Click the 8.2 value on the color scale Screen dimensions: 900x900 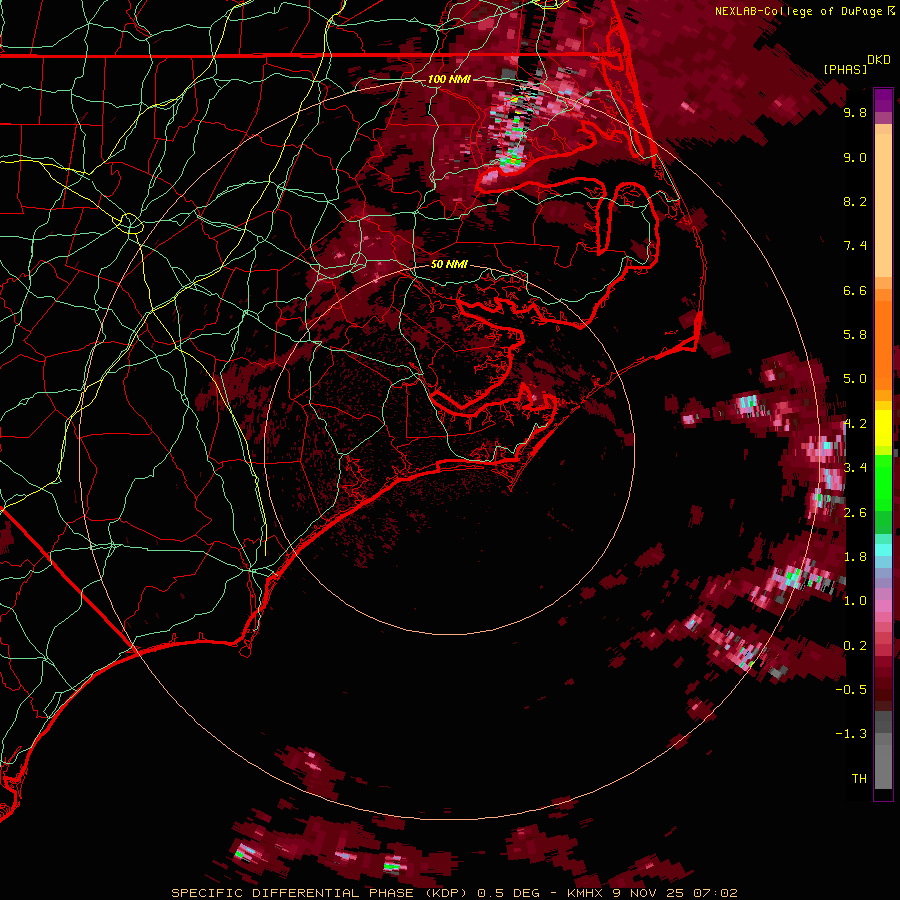coord(855,201)
